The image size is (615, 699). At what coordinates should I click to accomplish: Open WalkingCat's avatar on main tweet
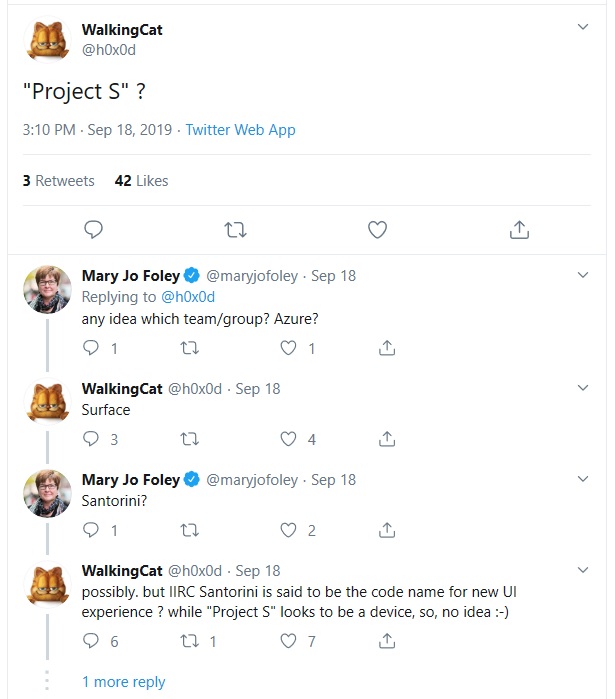pyautogui.click(x=47, y=40)
